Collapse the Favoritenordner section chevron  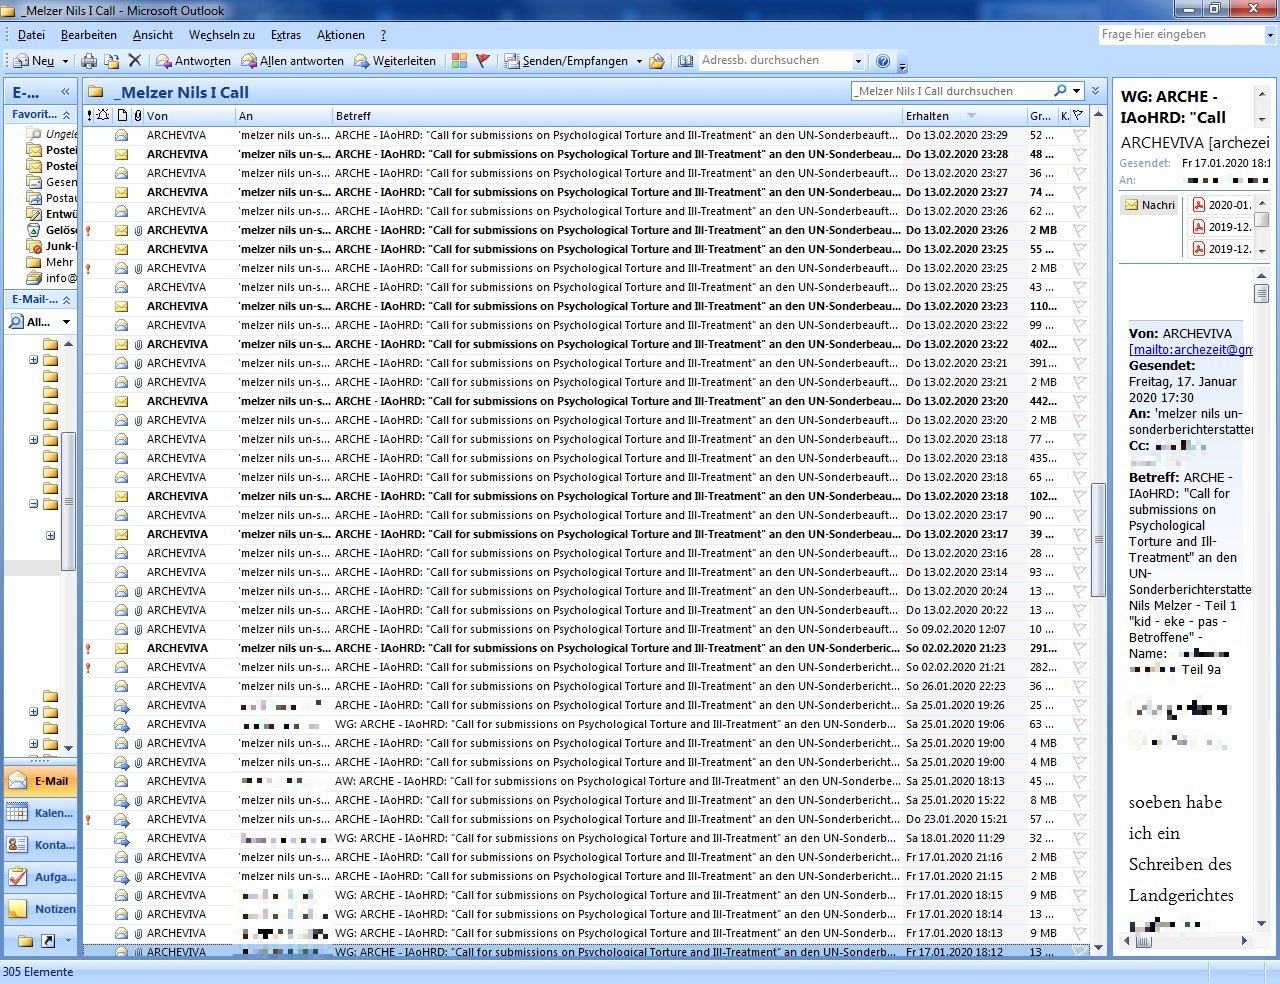pos(66,115)
